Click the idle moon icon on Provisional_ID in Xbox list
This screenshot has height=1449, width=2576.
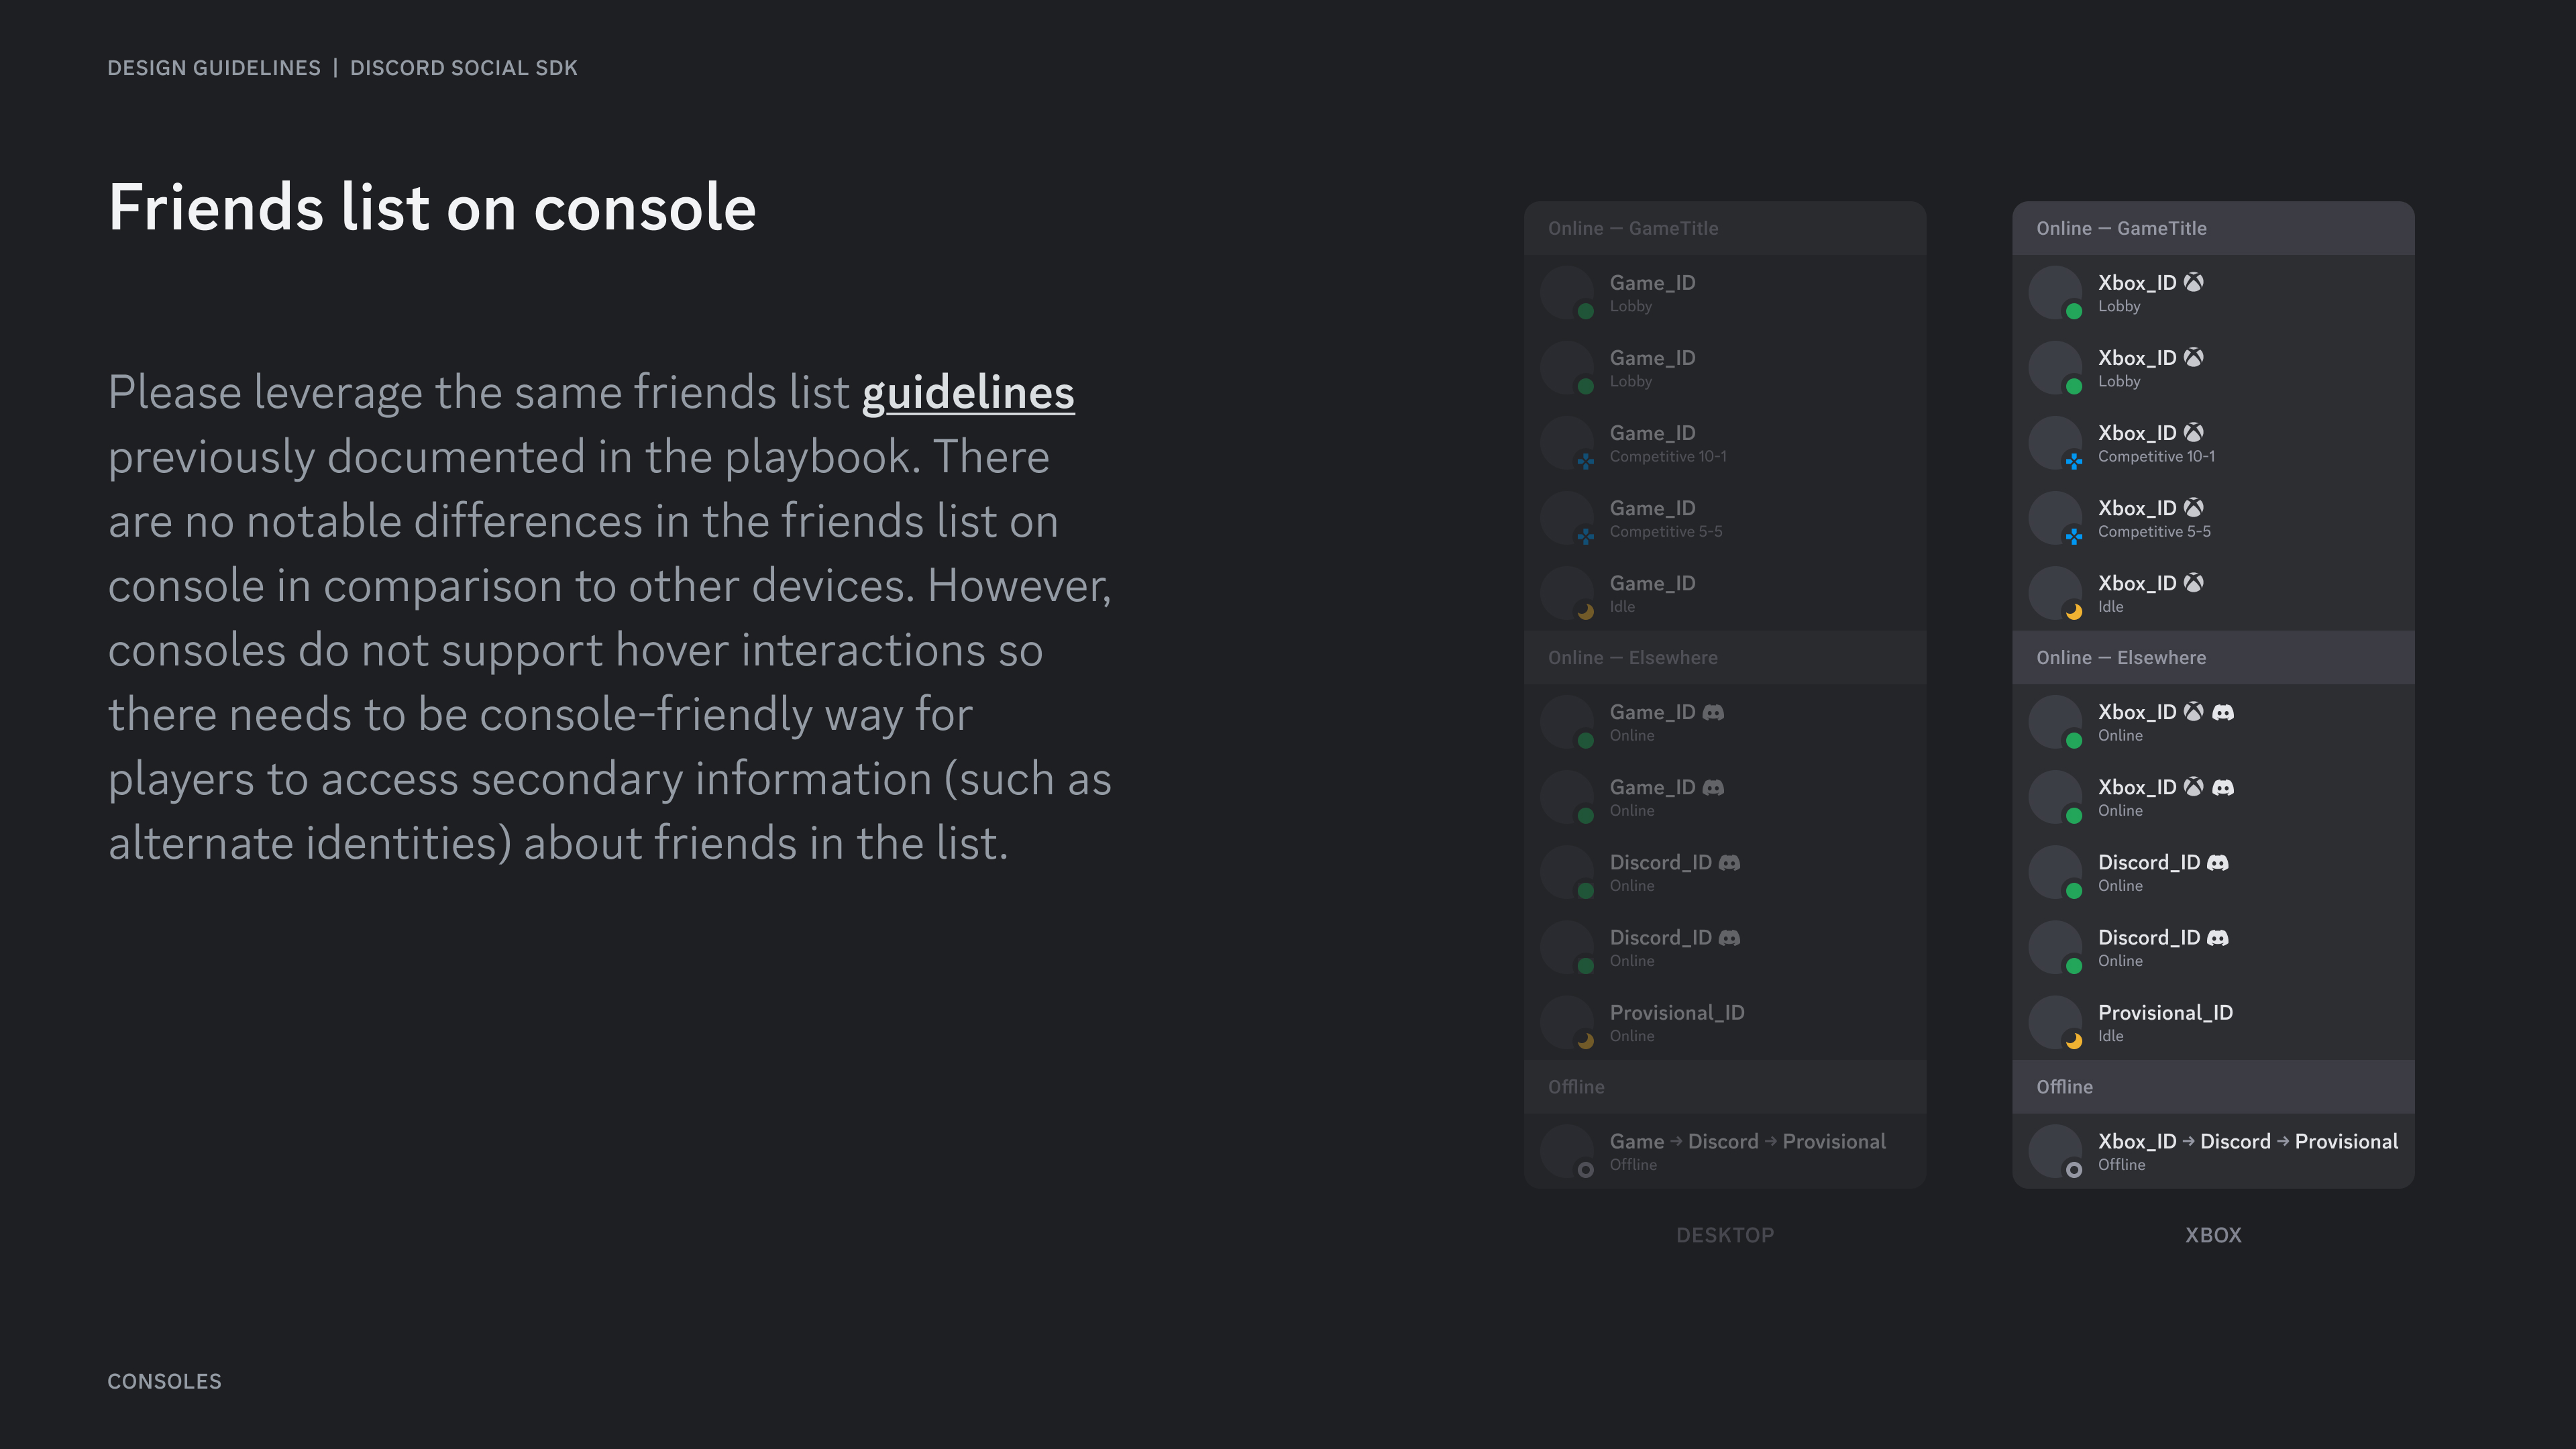[2074, 1040]
